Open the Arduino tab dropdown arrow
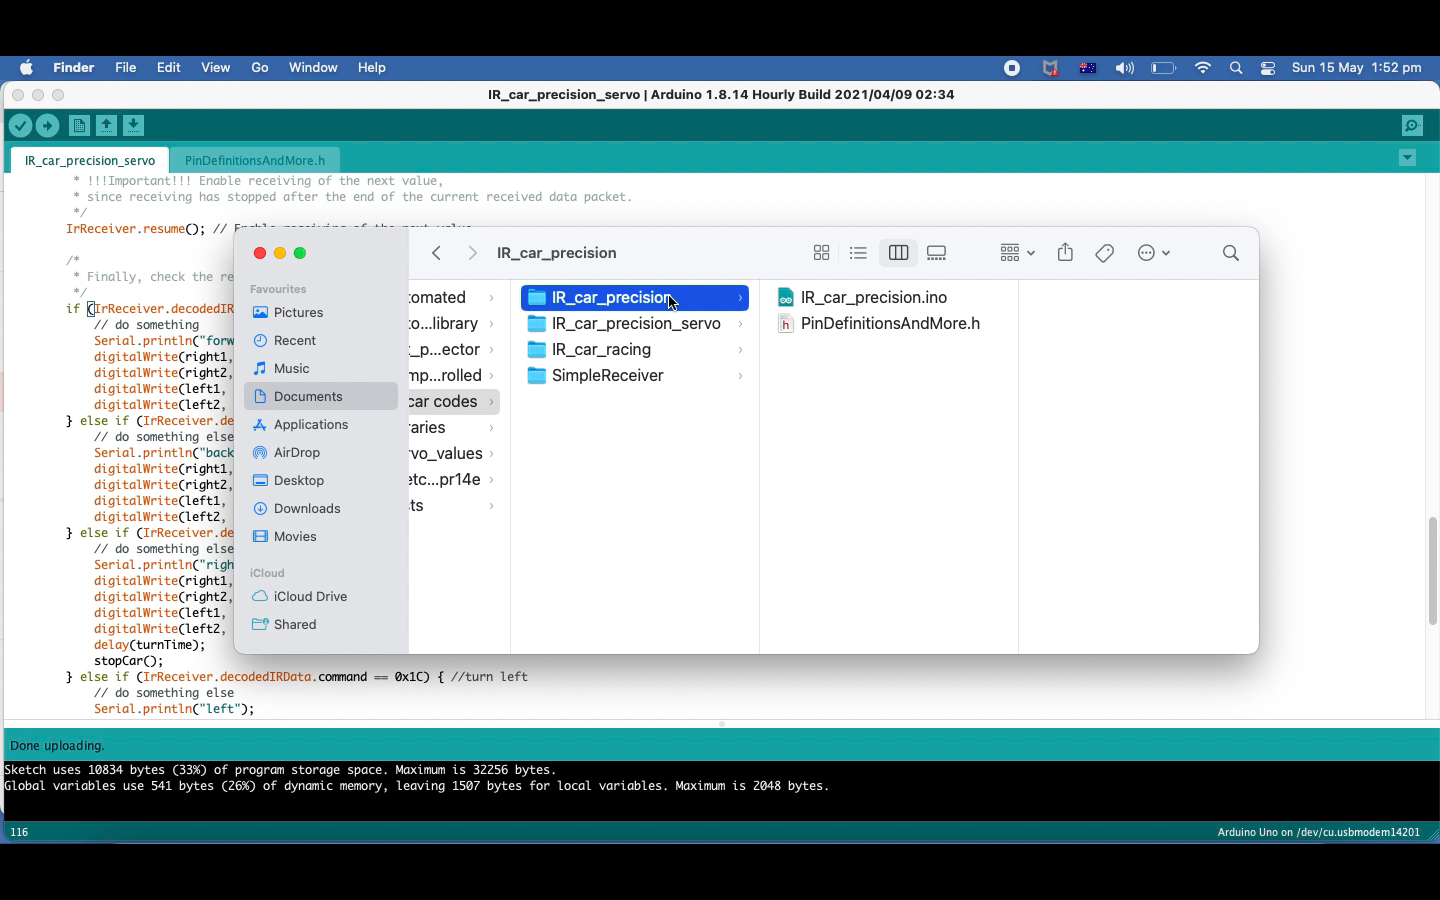1440x900 pixels. click(1407, 158)
